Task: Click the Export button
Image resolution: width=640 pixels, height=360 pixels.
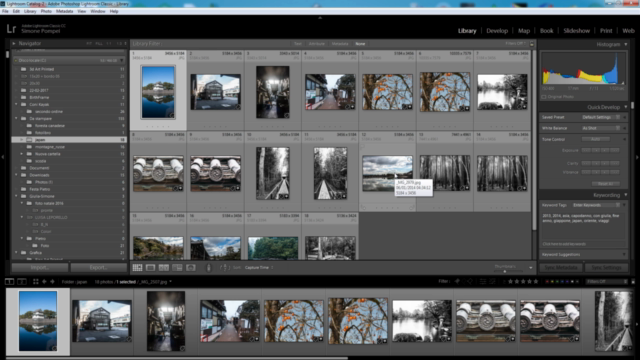Action: point(98,268)
